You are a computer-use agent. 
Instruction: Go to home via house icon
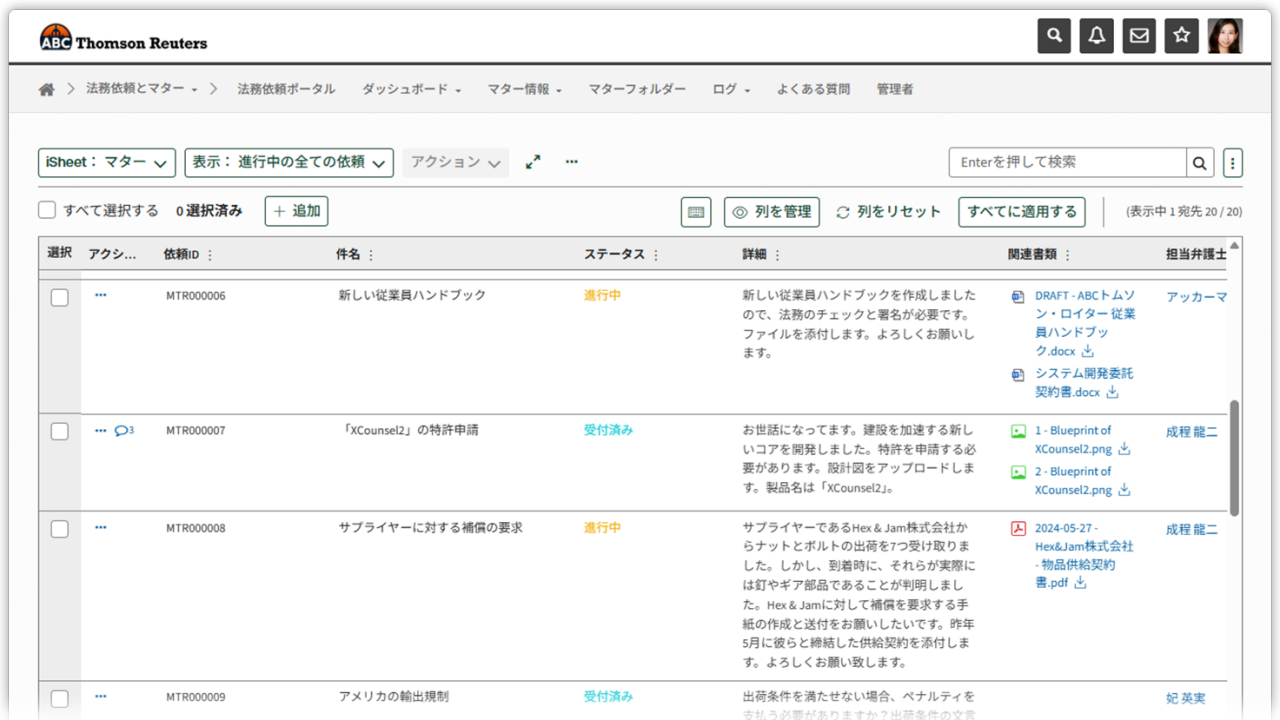(x=46, y=90)
